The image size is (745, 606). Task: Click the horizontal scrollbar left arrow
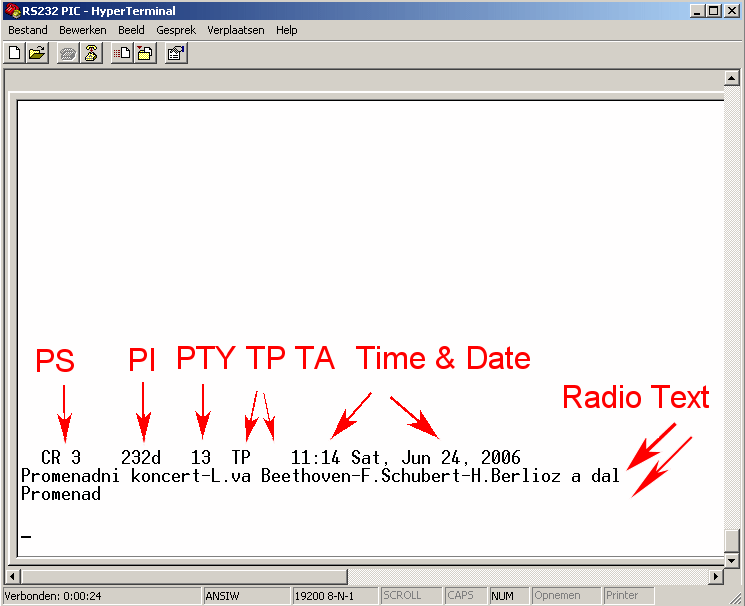click(13, 577)
